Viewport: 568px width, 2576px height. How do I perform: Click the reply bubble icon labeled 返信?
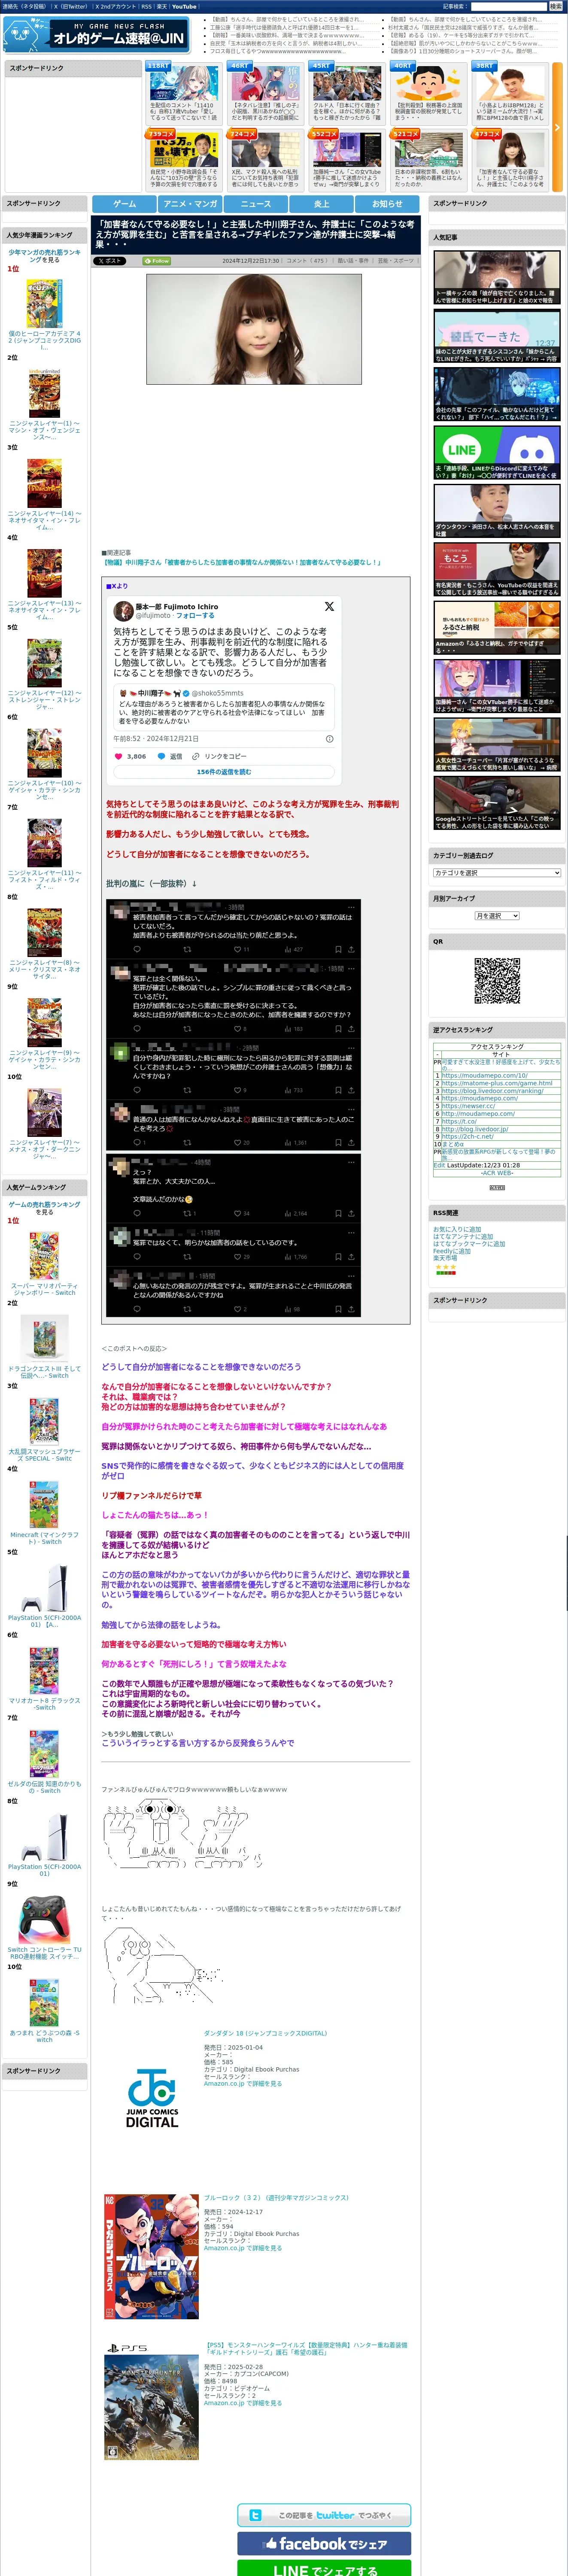tap(161, 756)
